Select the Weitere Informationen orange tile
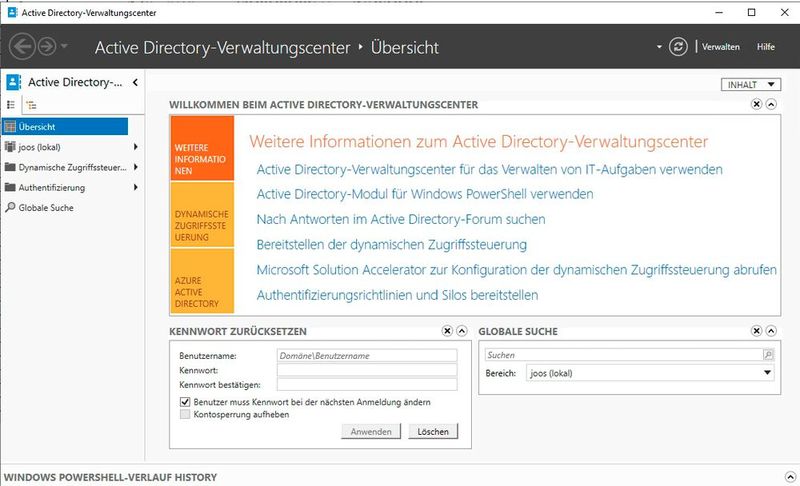The width and height of the screenshot is (800, 486). click(203, 148)
